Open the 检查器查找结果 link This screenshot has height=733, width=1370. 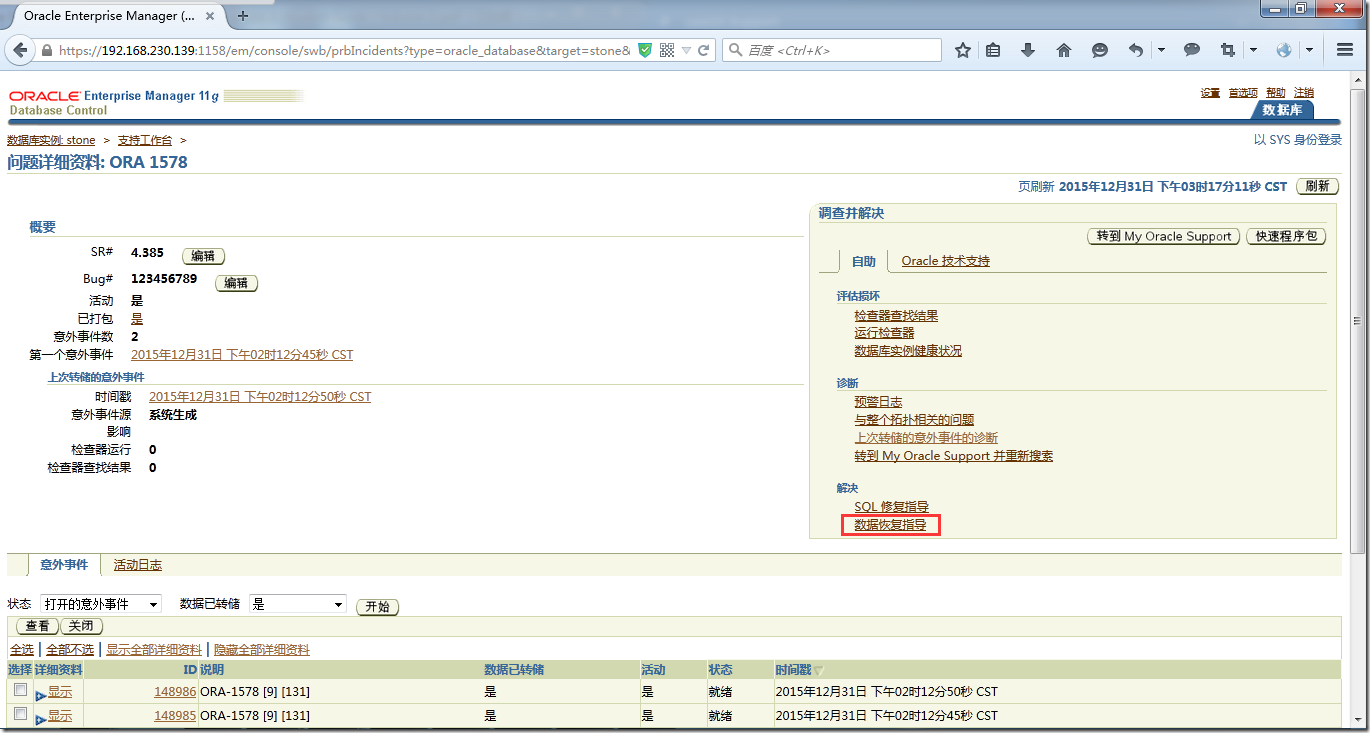coord(896,316)
